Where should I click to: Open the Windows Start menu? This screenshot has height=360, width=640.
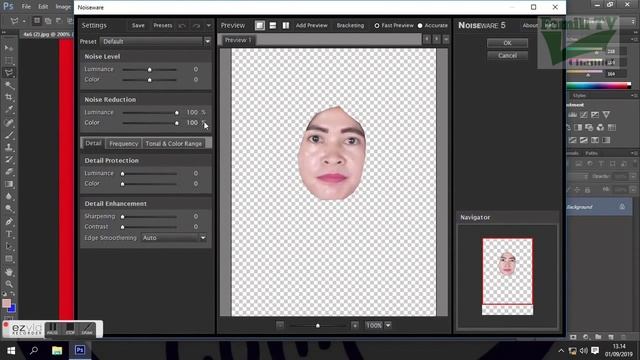[11, 350]
